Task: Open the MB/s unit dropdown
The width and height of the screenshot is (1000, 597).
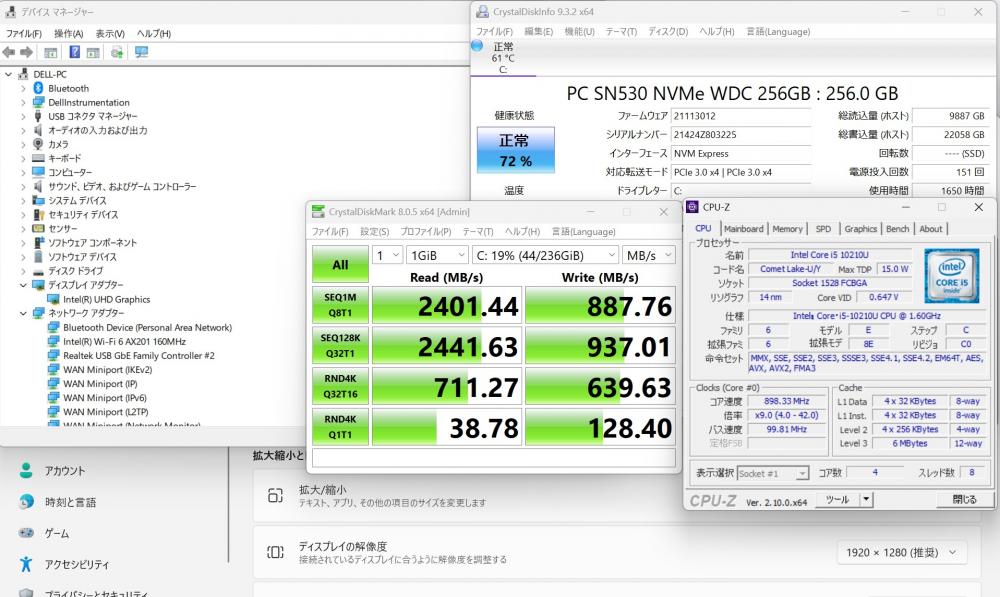Action: pyautogui.click(x=649, y=255)
